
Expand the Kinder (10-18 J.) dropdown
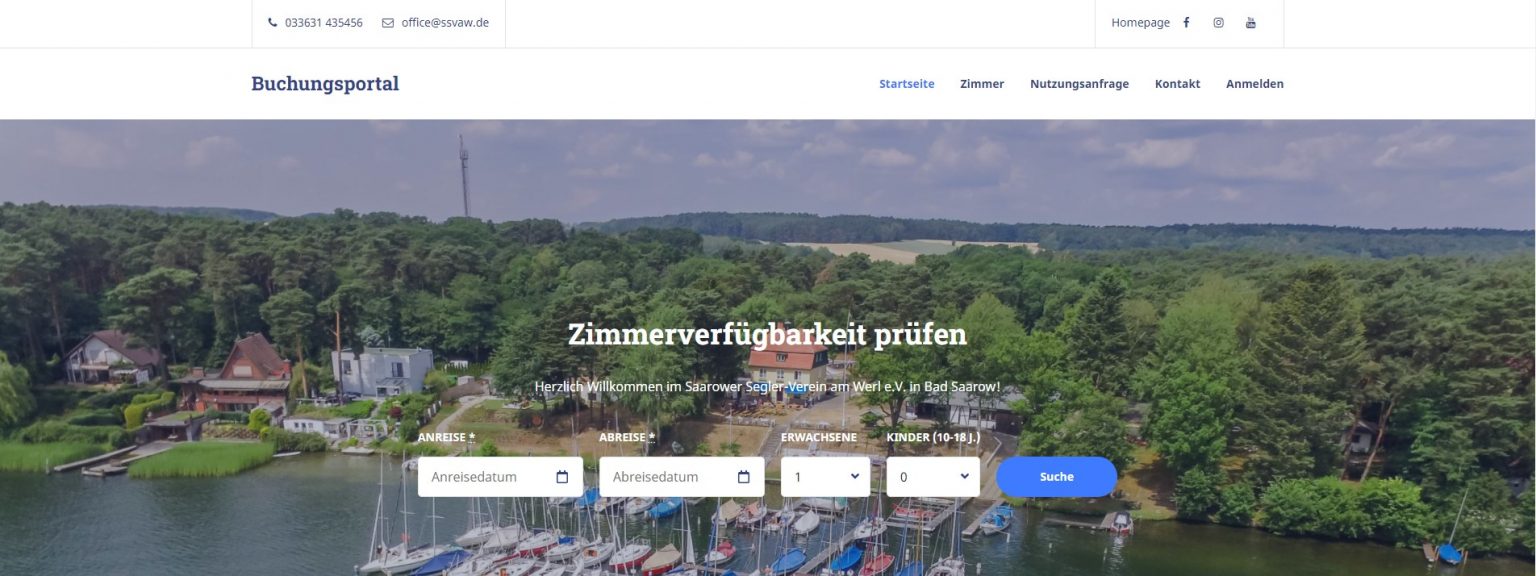tap(933, 477)
